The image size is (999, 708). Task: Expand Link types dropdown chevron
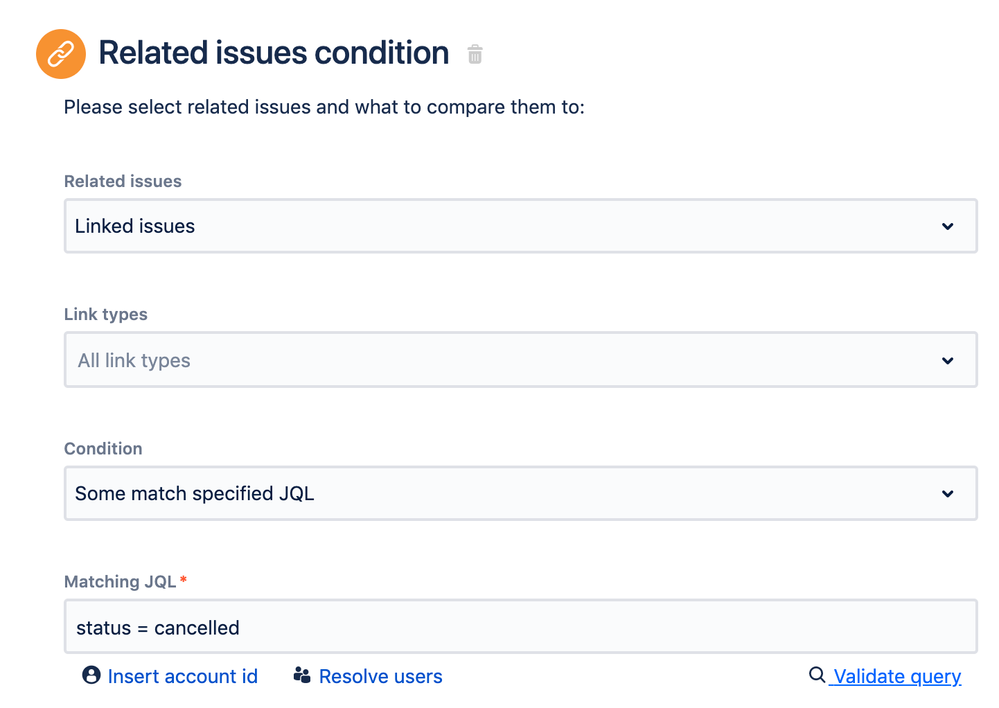[x=947, y=361]
